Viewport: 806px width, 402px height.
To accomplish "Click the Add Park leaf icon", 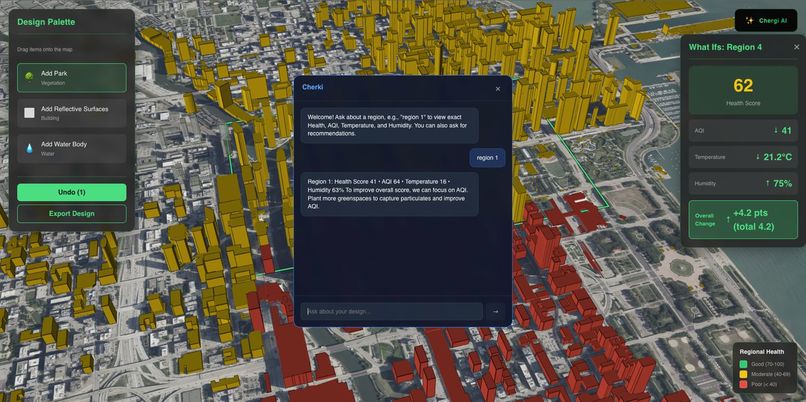I will tap(29, 76).
